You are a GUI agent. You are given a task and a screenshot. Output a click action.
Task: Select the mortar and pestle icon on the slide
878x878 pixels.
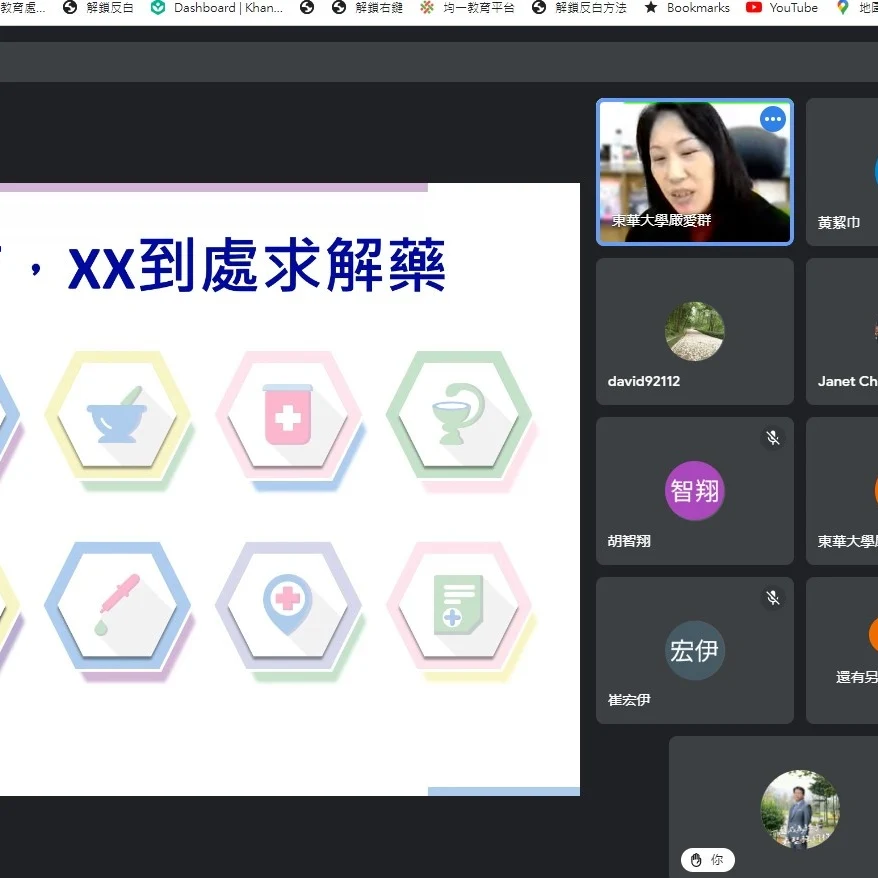(117, 416)
